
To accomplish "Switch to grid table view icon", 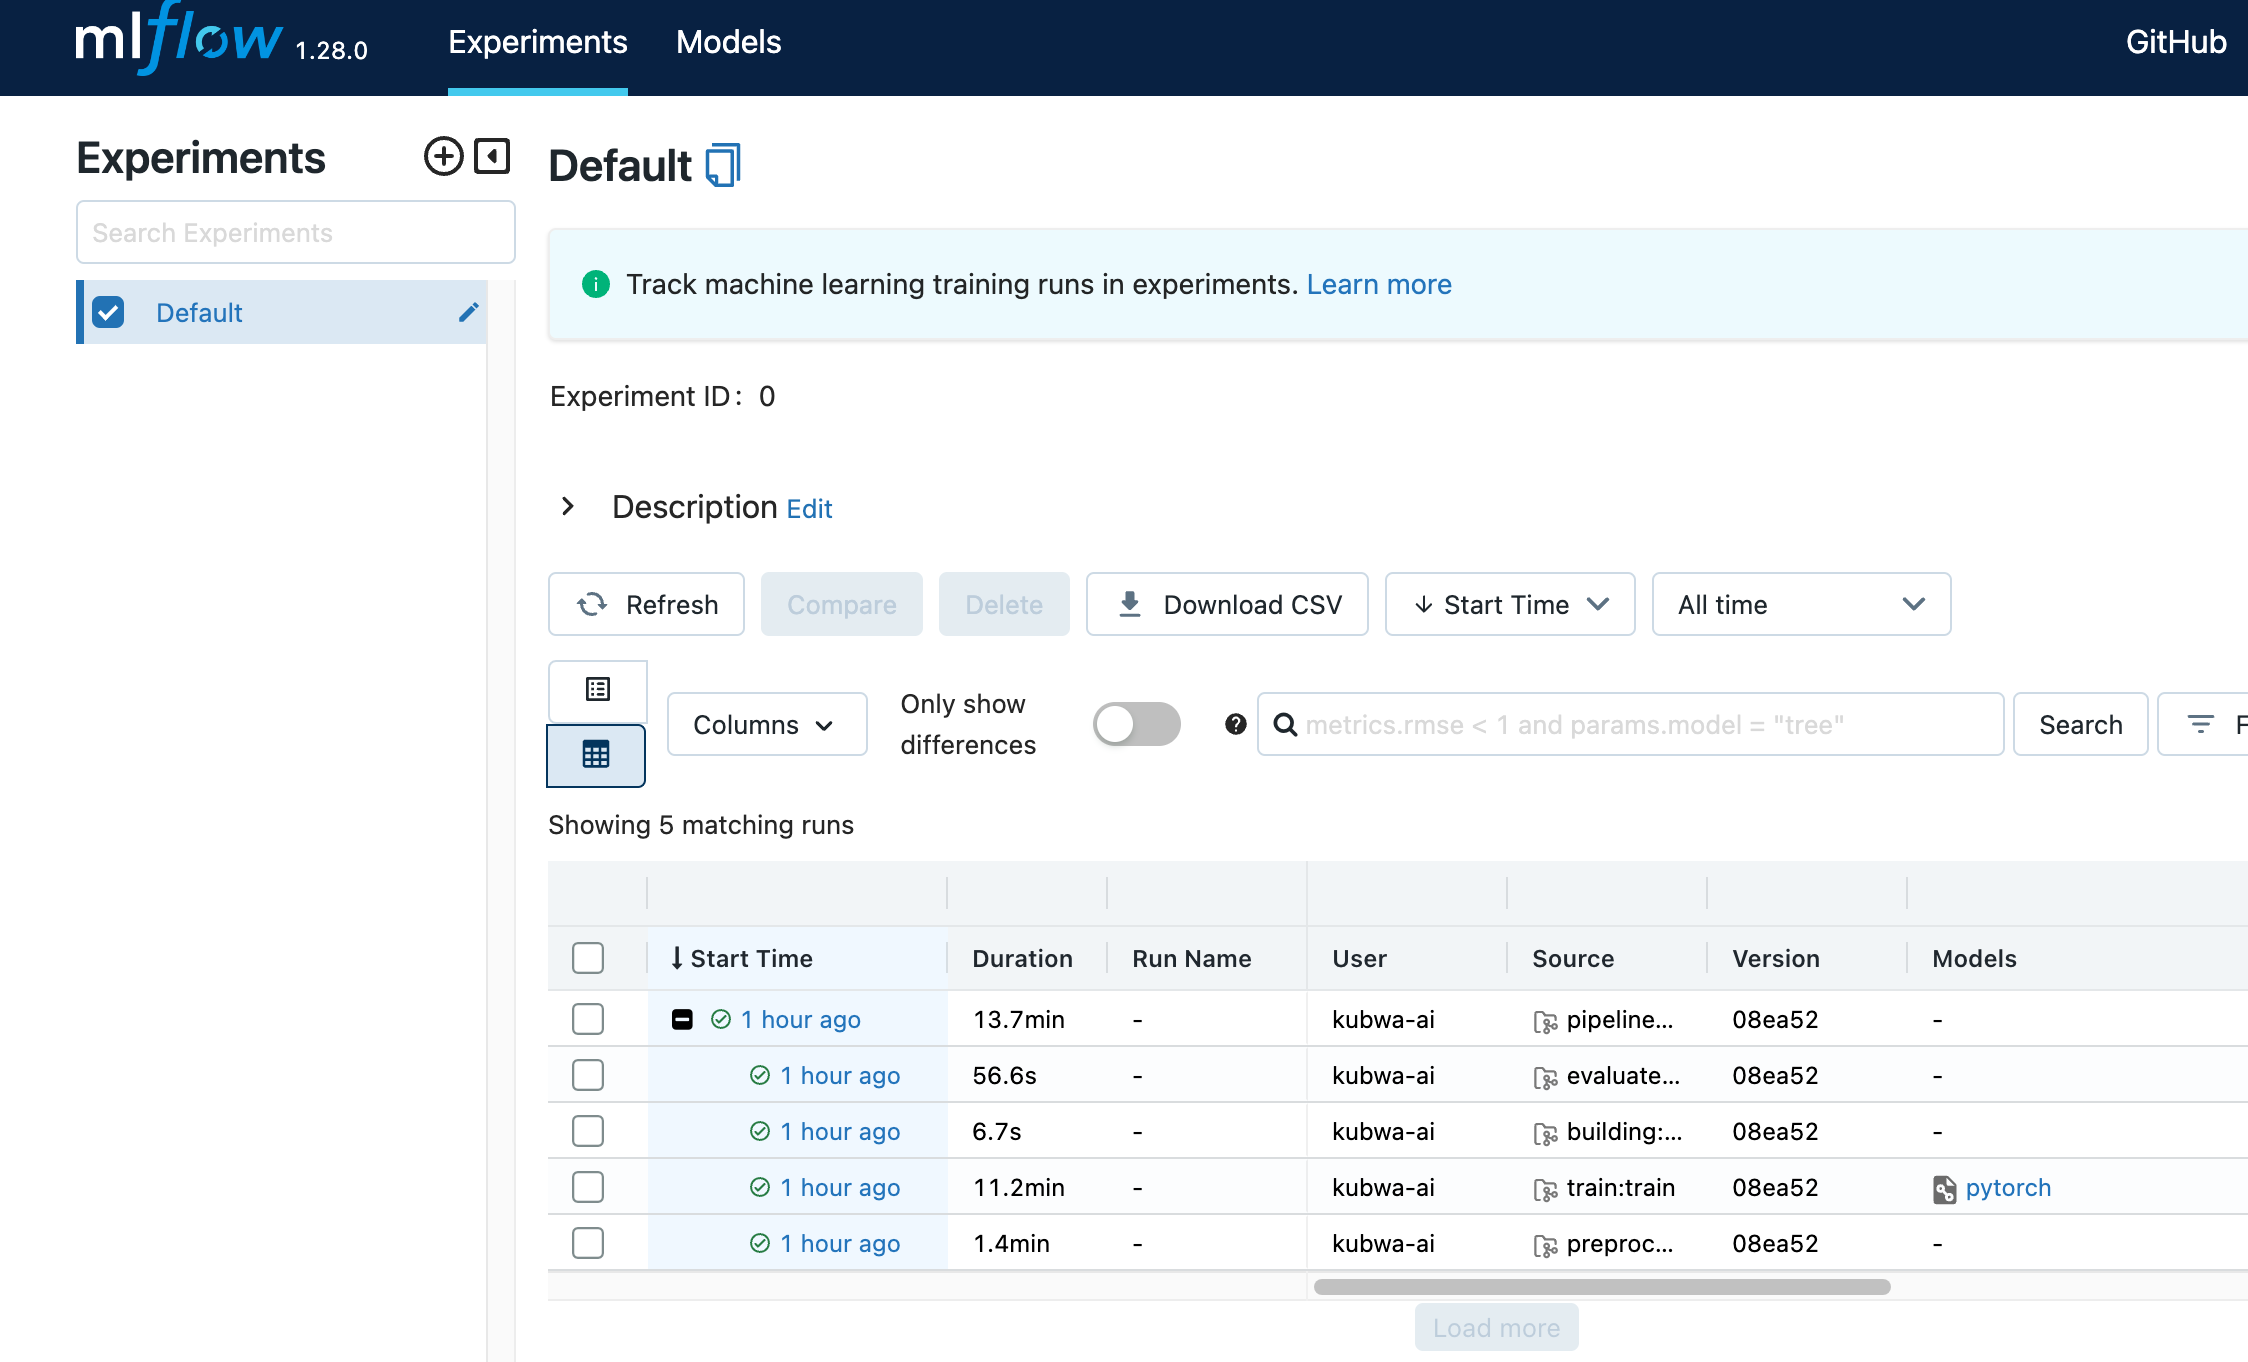I will (596, 755).
